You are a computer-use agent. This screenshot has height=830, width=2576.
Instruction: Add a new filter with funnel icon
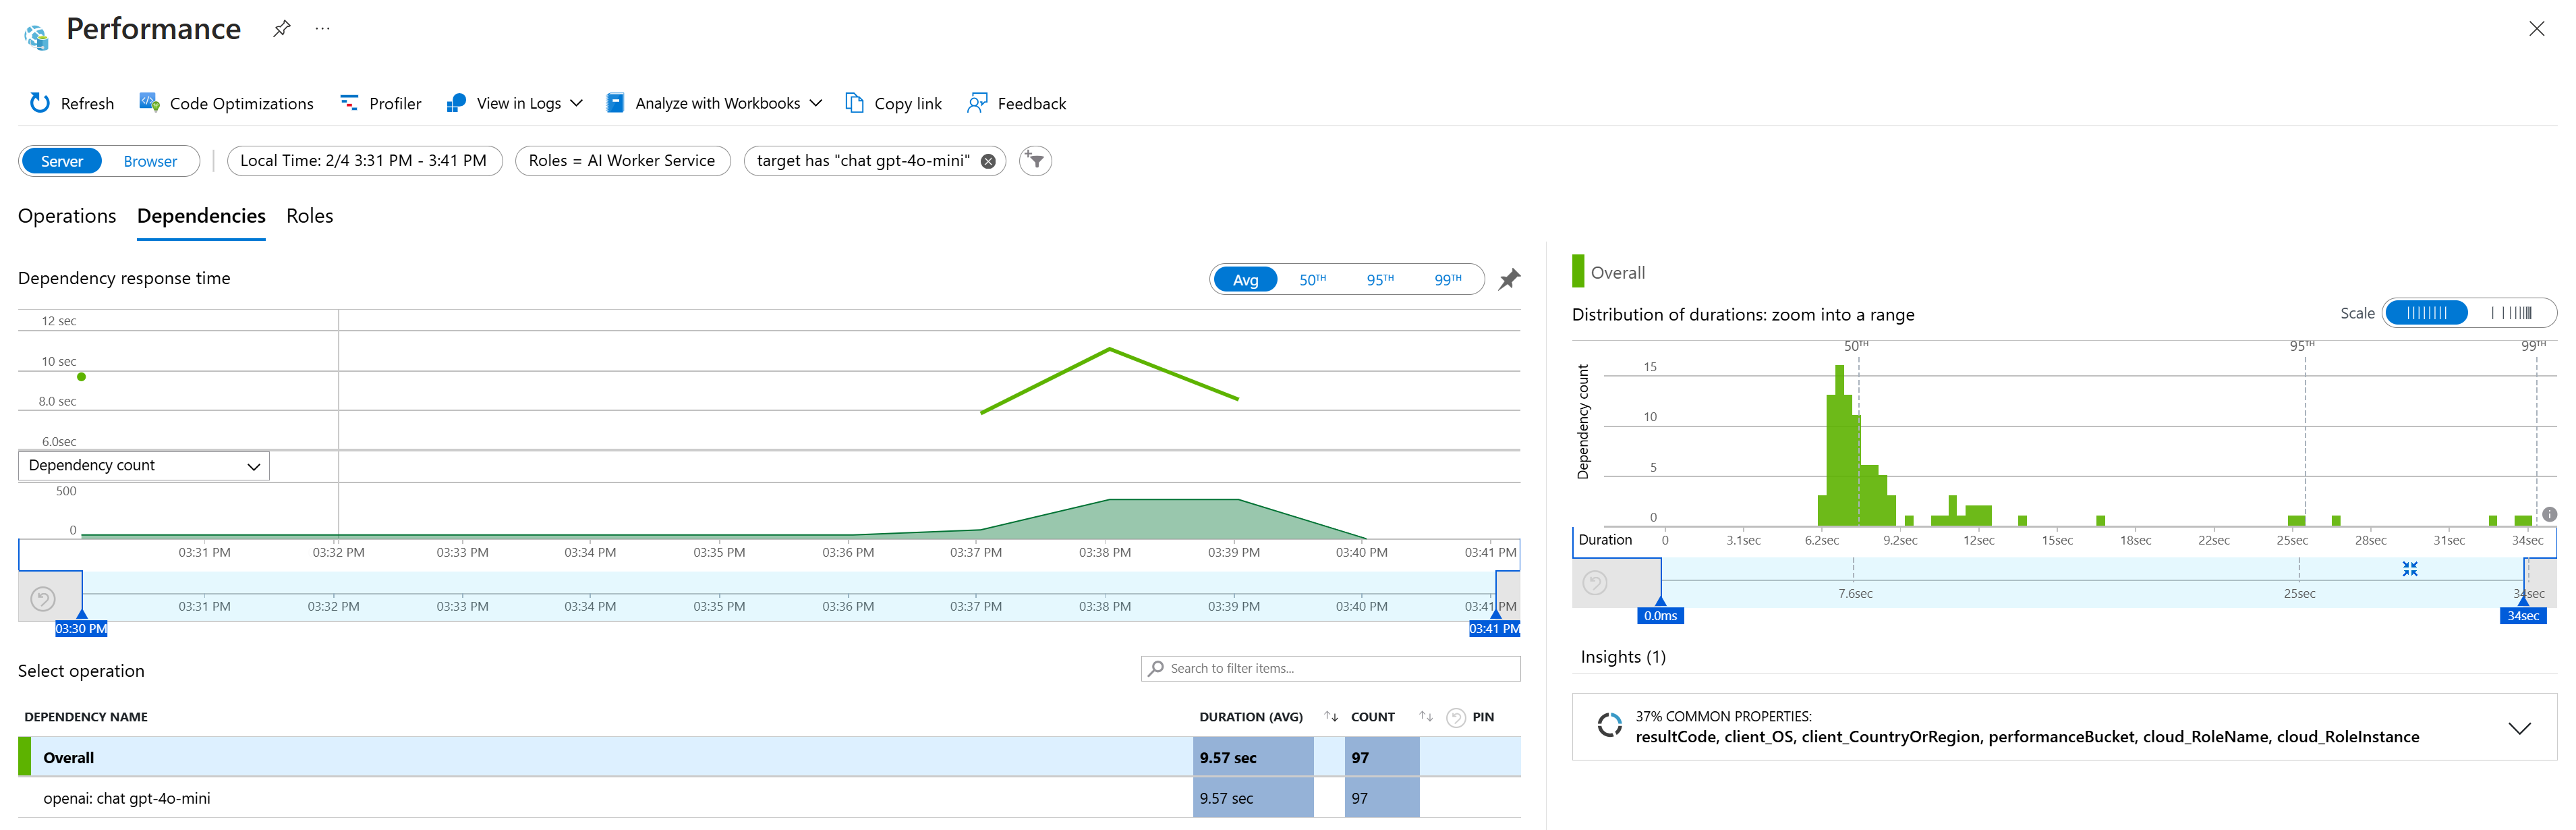pyautogui.click(x=1035, y=161)
